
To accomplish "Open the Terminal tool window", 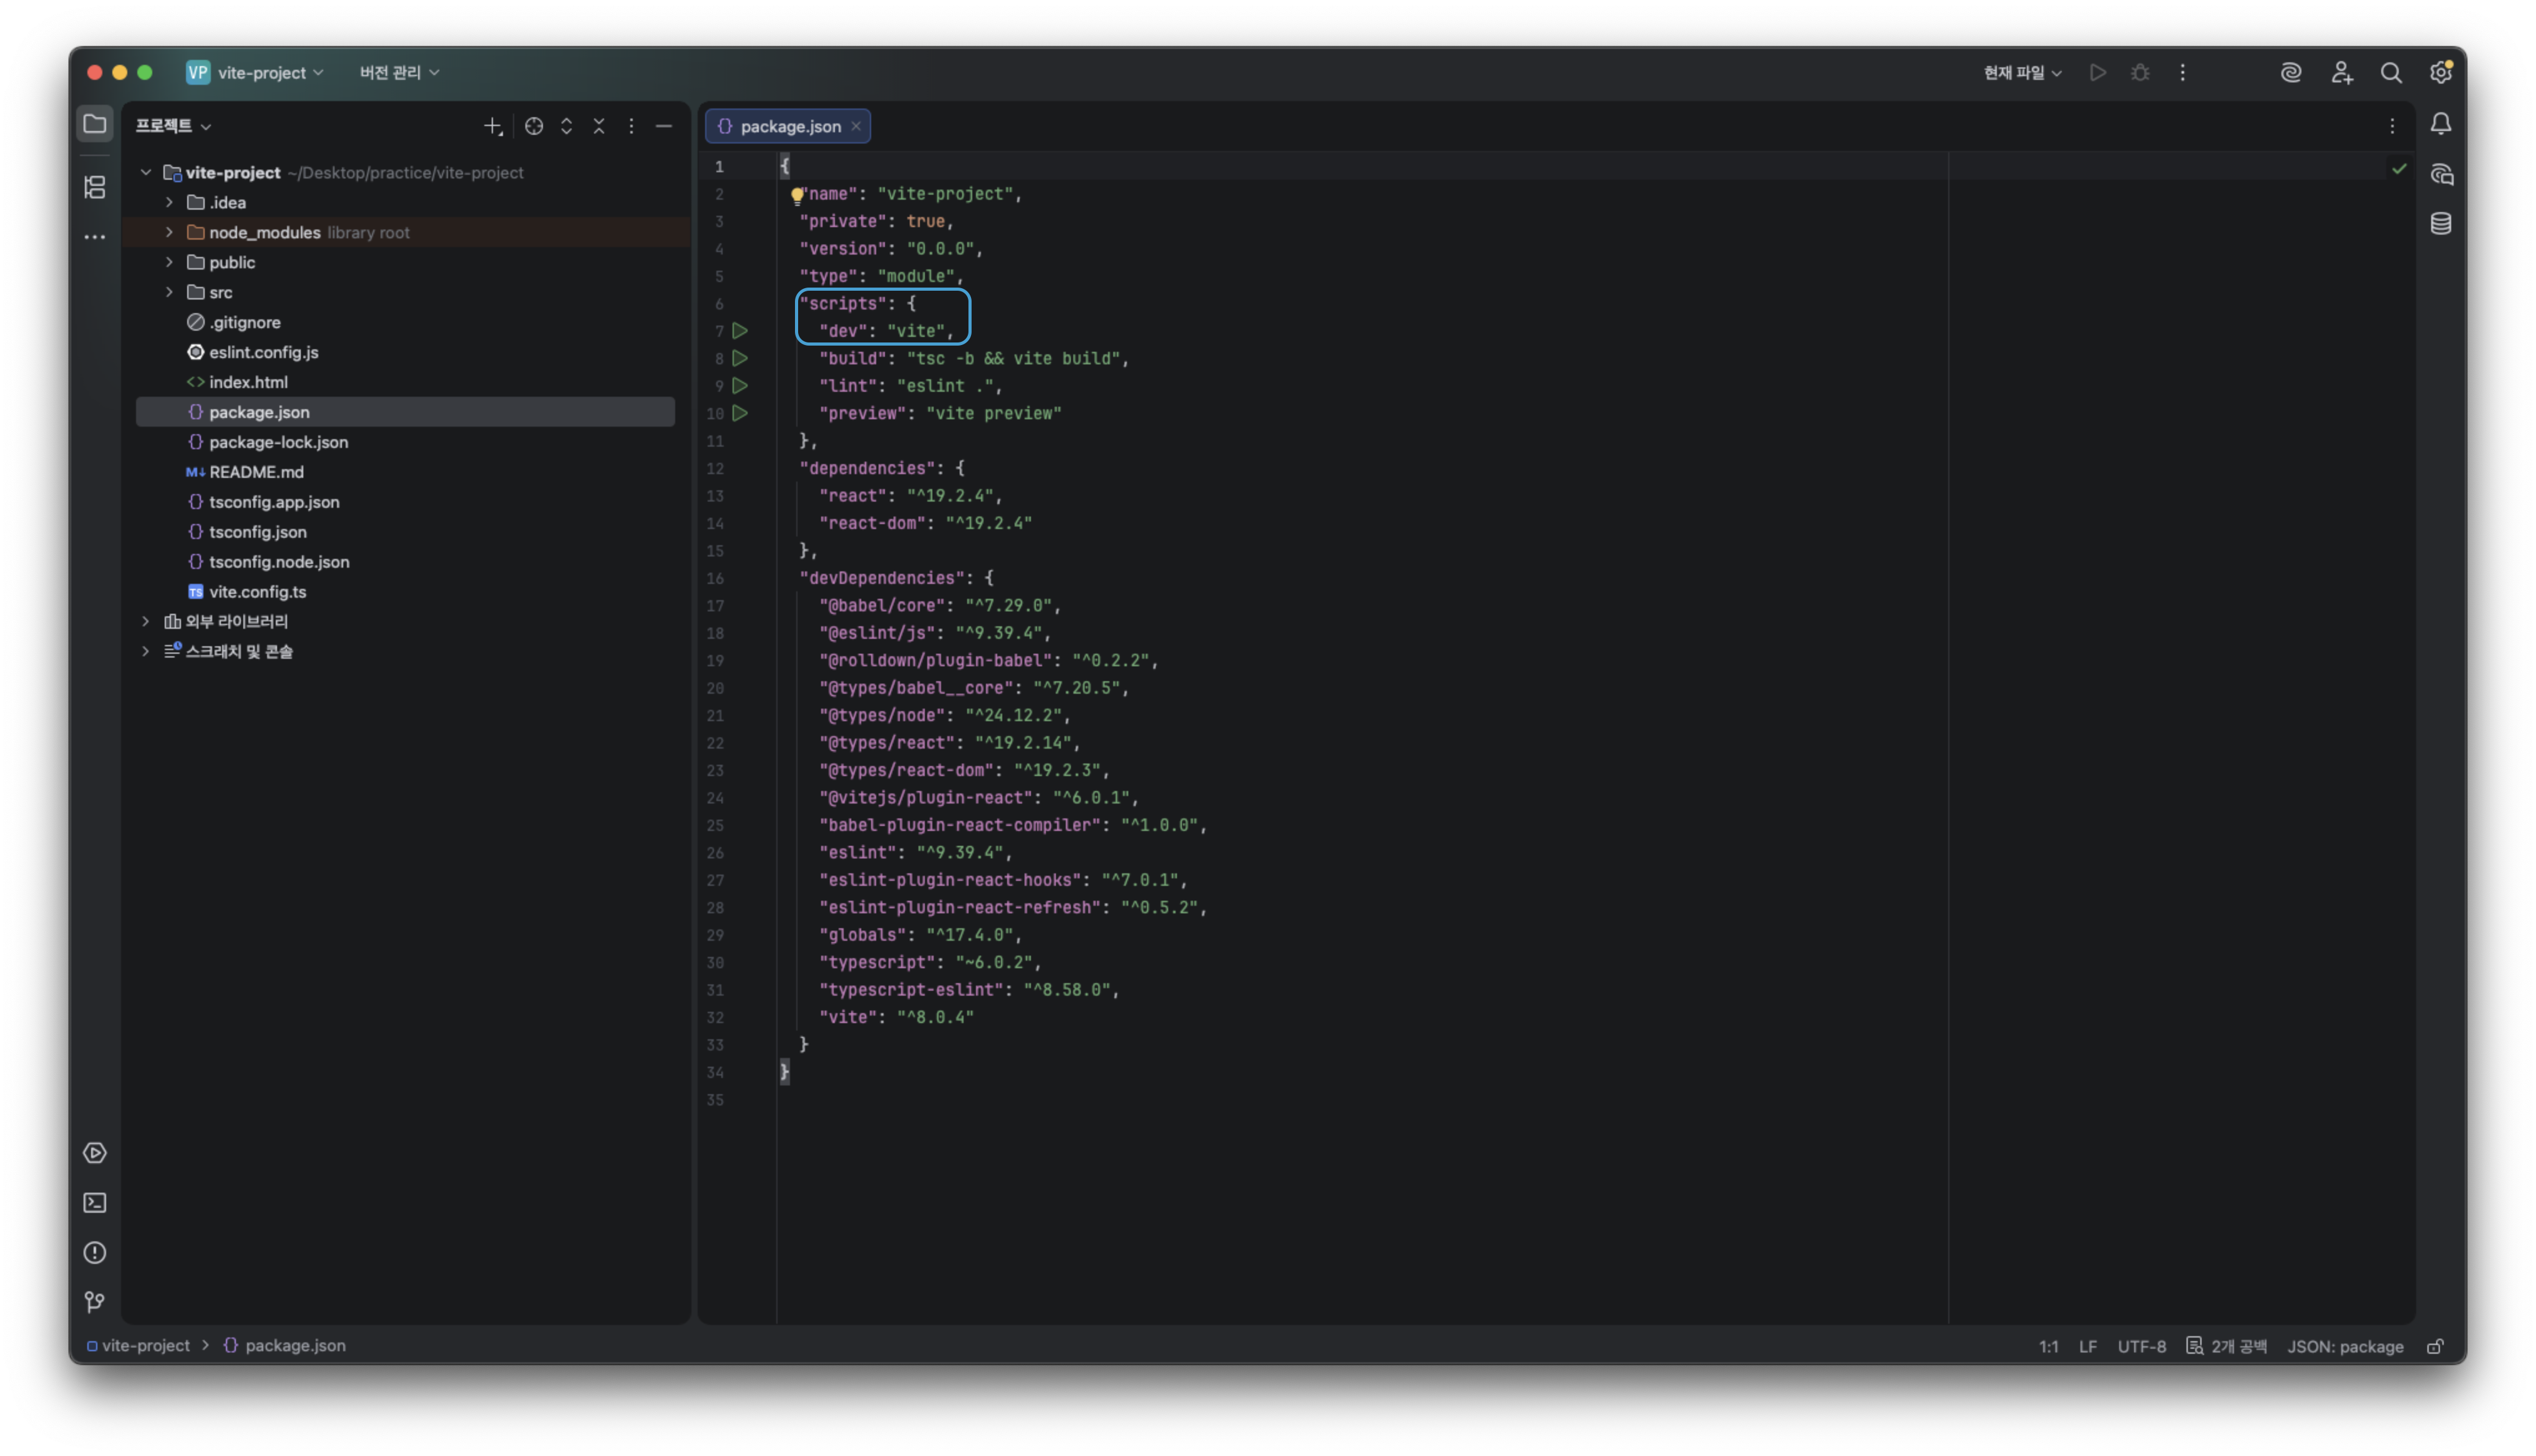I will (x=95, y=1203).
